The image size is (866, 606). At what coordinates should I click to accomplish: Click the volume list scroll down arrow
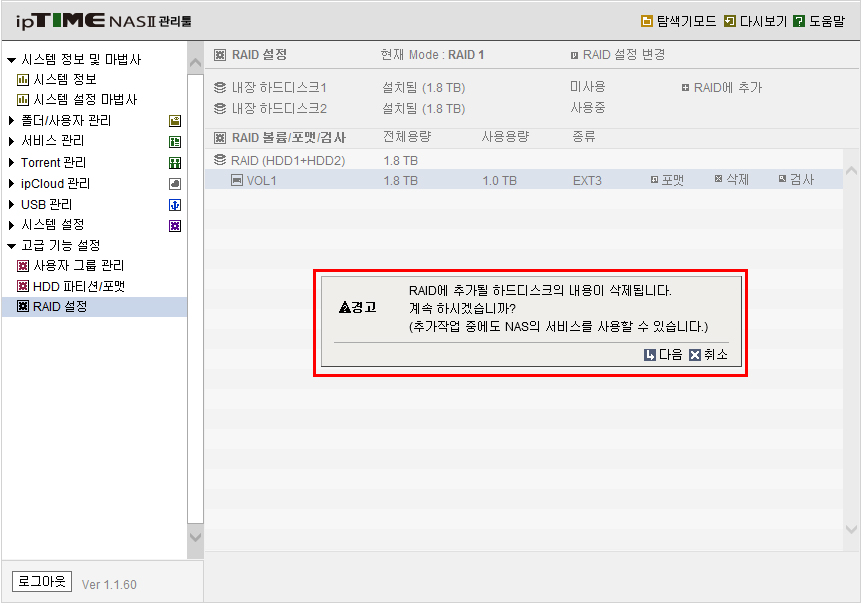tap(852, 529)
